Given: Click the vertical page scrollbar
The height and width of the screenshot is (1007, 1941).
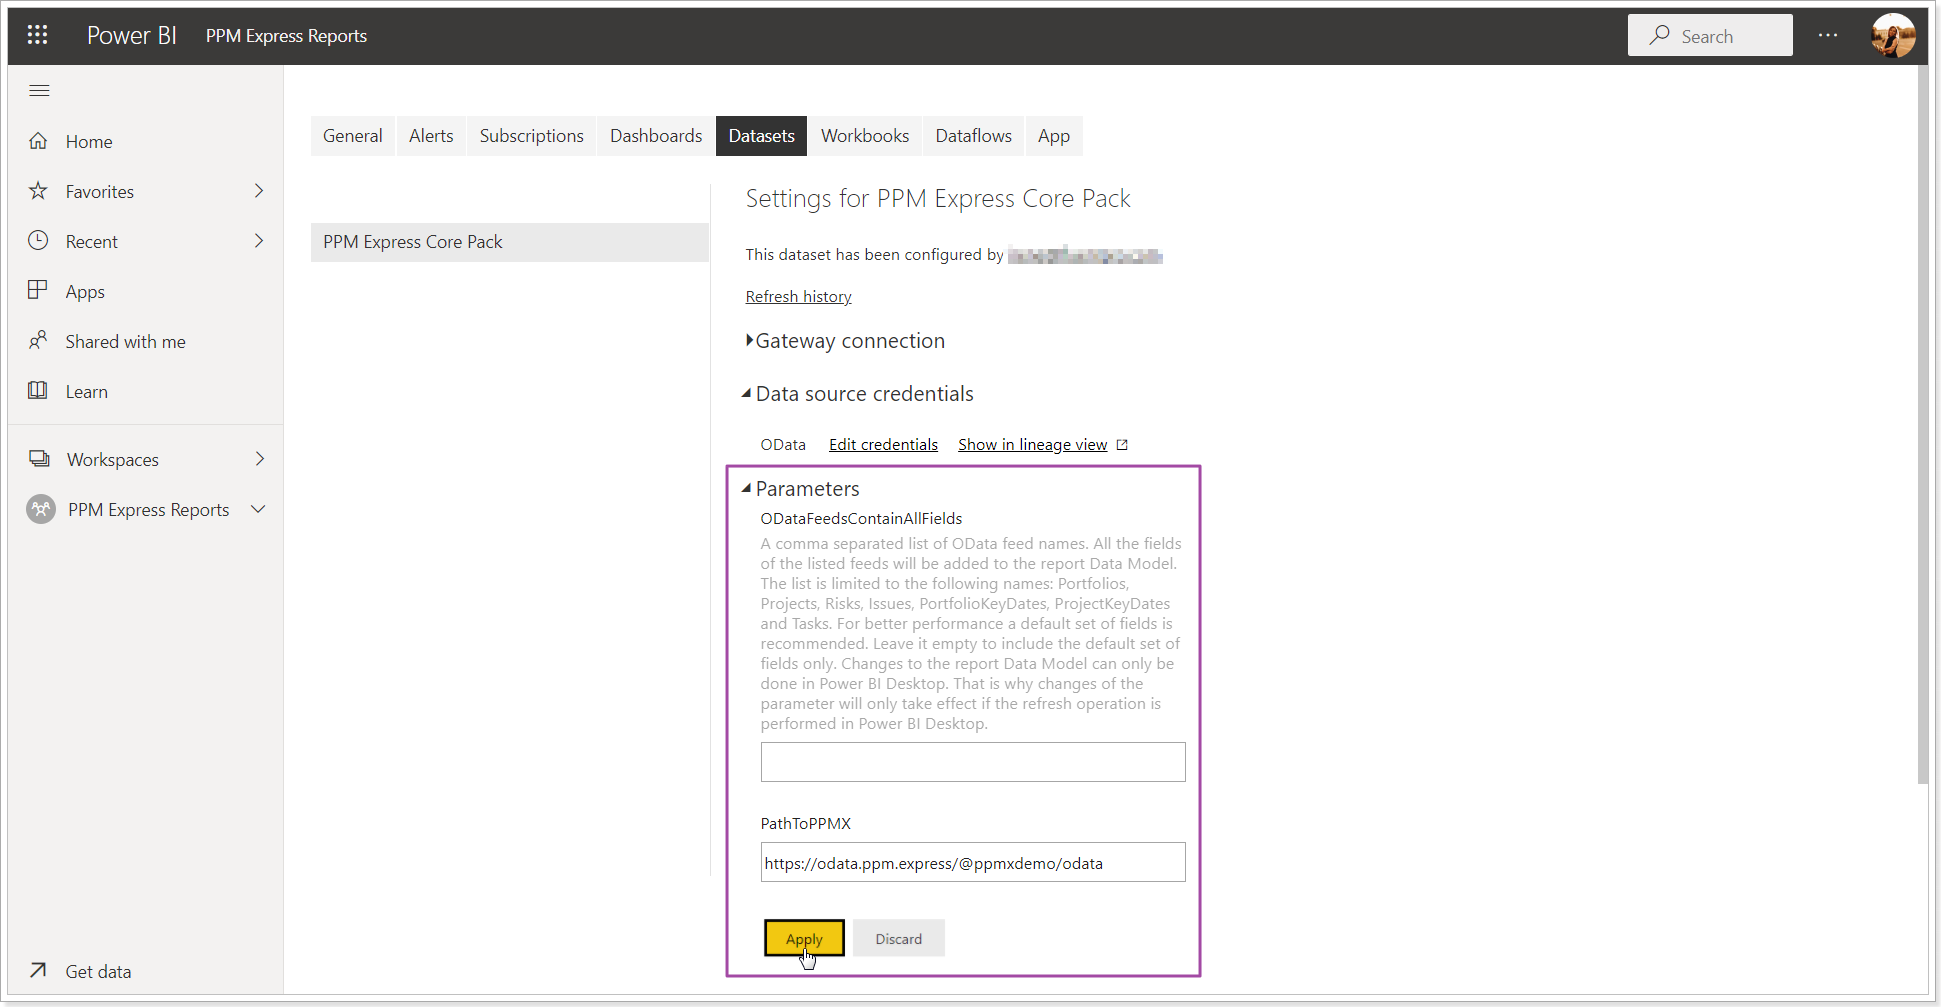Looking at the screenshot, I should (1922, 425).
